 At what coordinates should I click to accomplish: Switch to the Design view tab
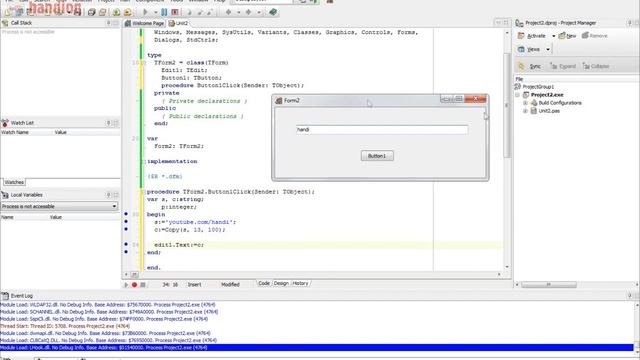(281, 283)
